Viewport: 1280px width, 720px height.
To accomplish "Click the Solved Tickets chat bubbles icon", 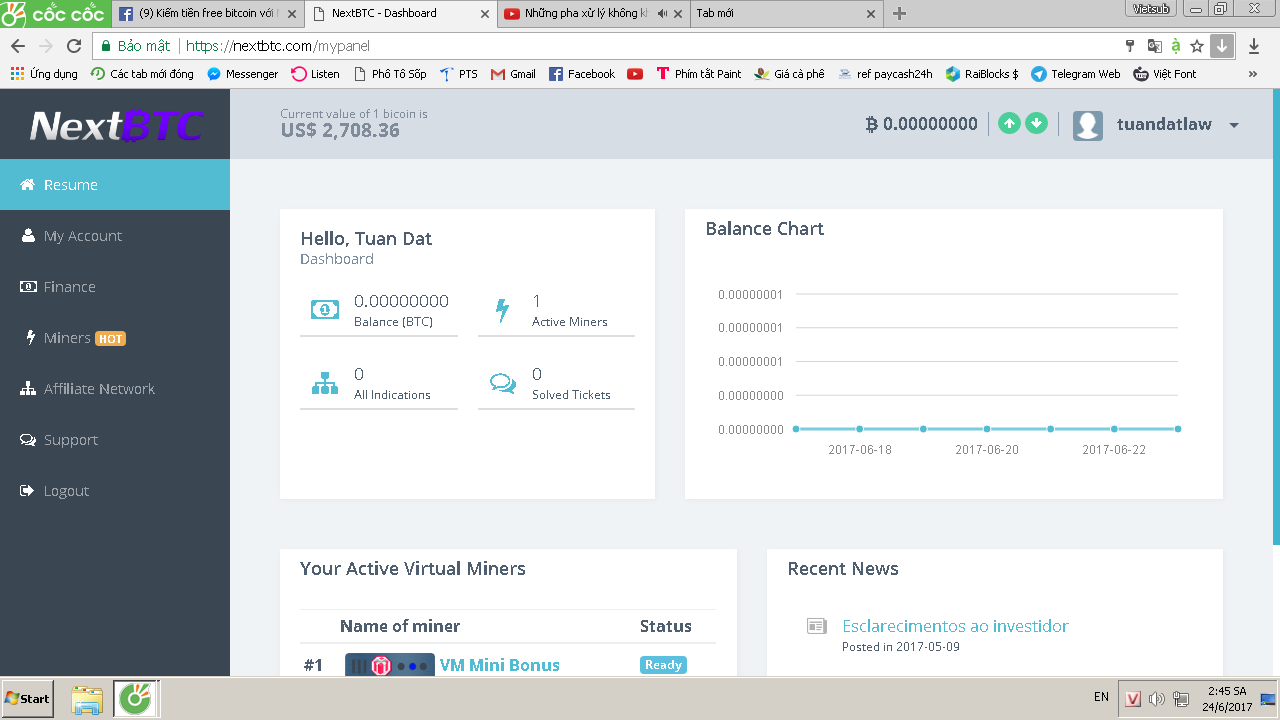I will 503,383.
